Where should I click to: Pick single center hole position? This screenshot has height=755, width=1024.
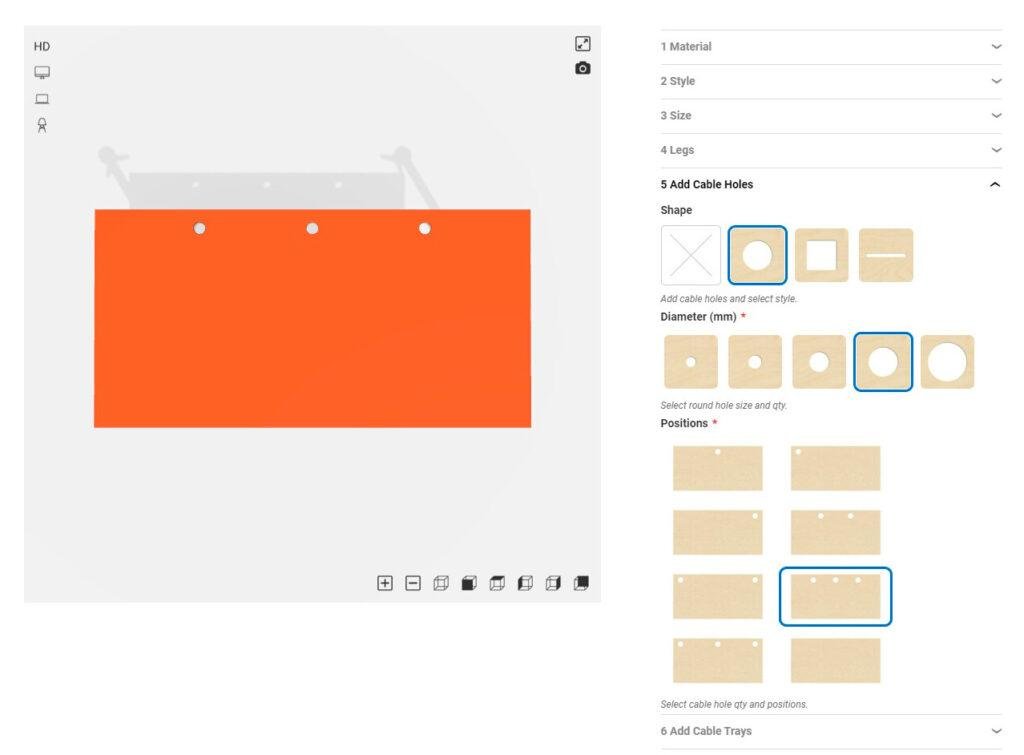(x=718, y=468)
